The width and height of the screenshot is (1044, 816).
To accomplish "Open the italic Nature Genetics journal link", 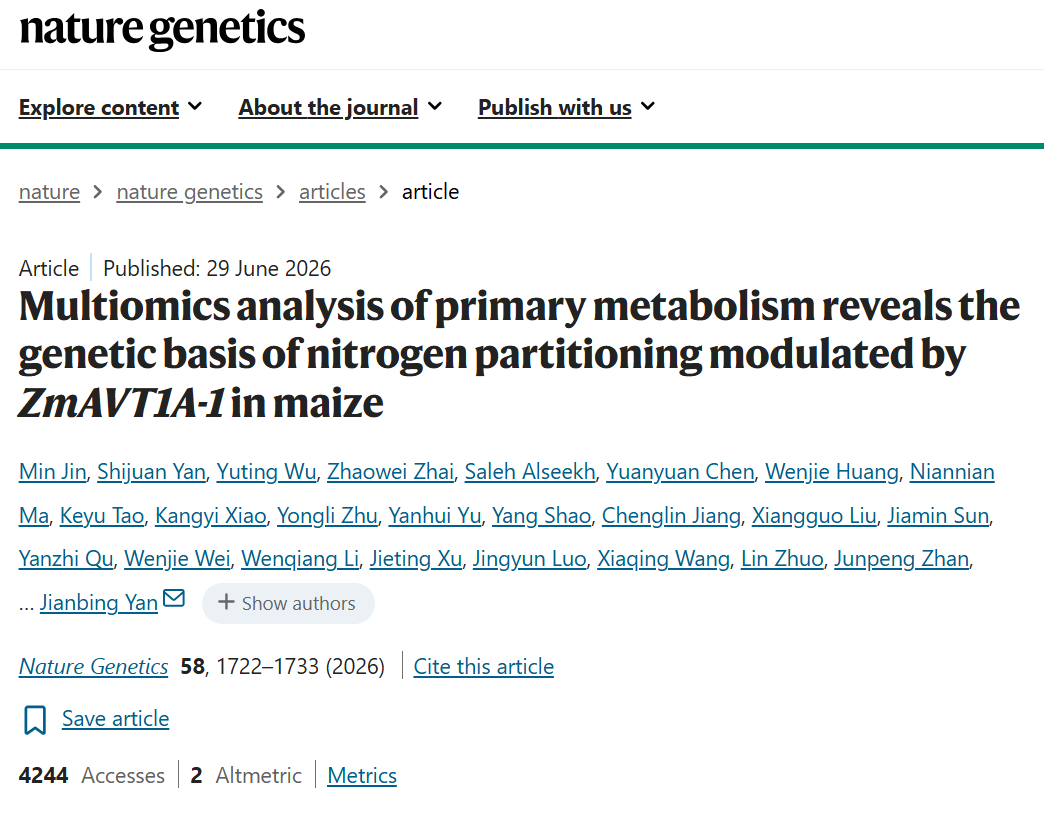I will tap(93, 666).
